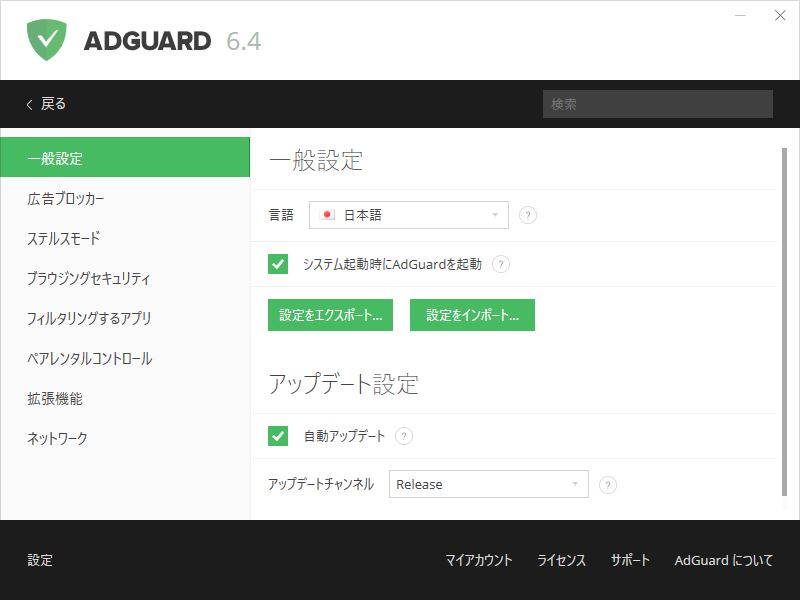The width and height of the screenshot is (800, 600).
Task: Click help icon beside アップデートチャンネル dropdown
Action: [607, 484]
